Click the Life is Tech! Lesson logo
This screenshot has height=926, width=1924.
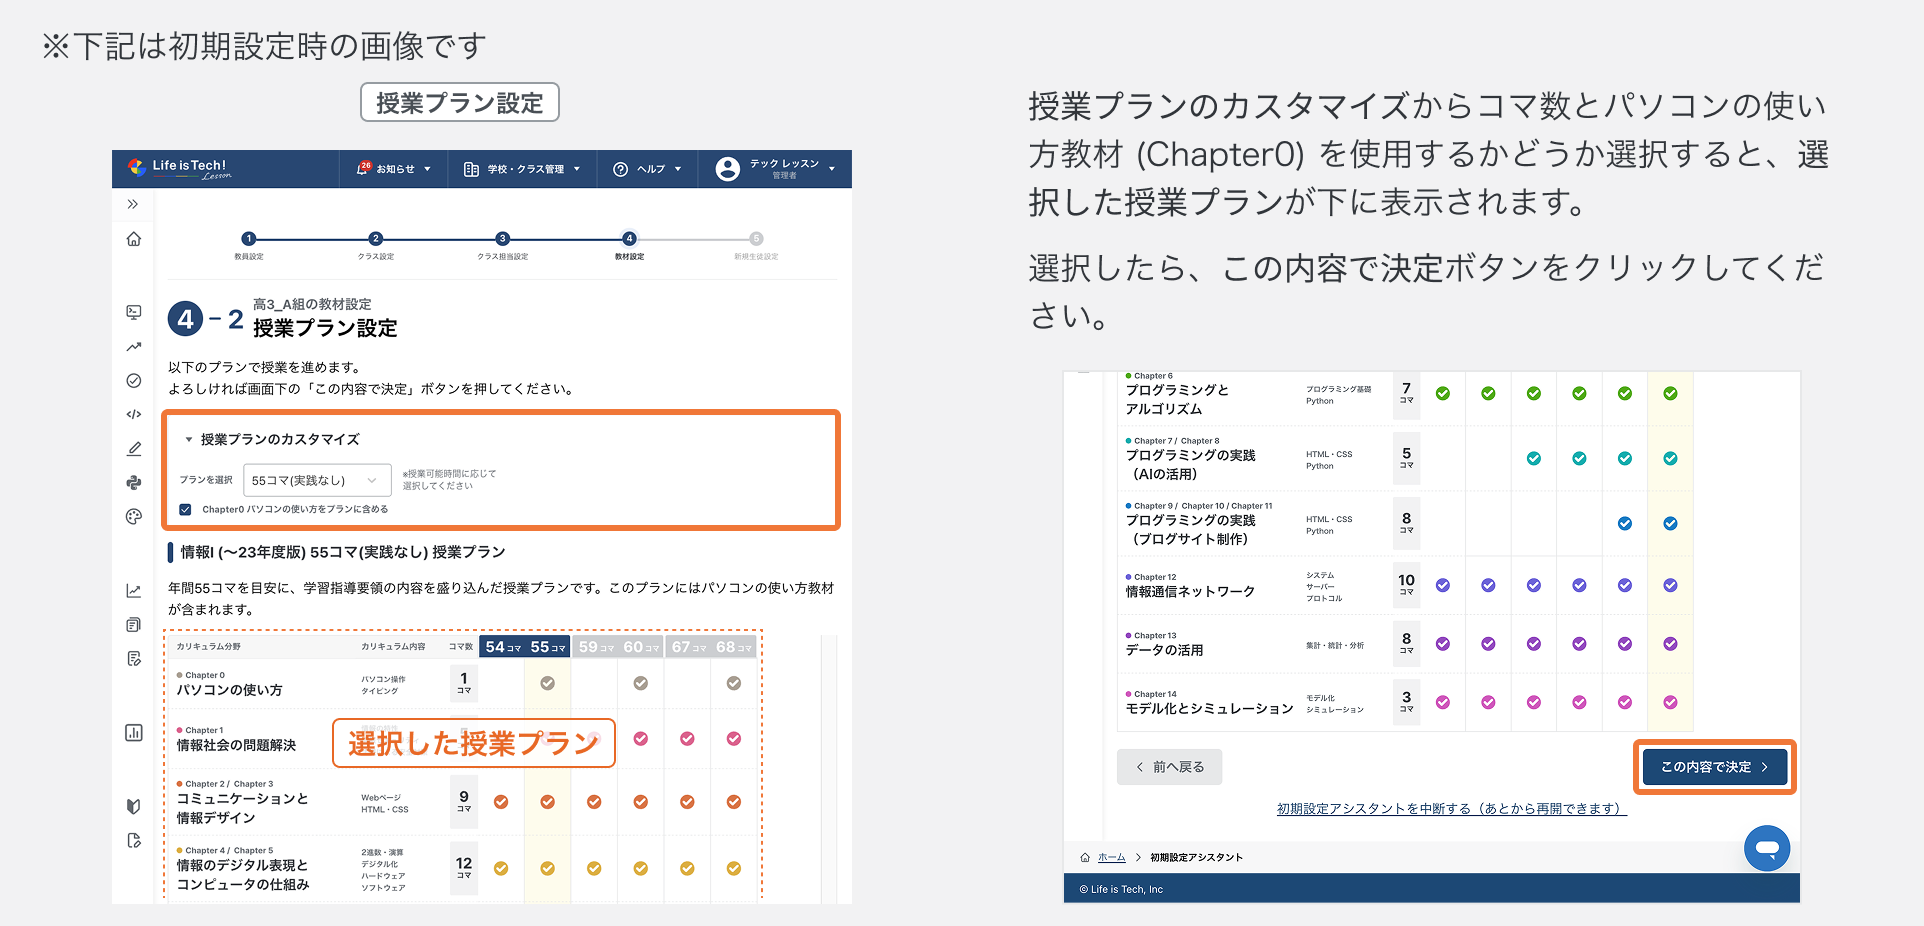(180, 169)
